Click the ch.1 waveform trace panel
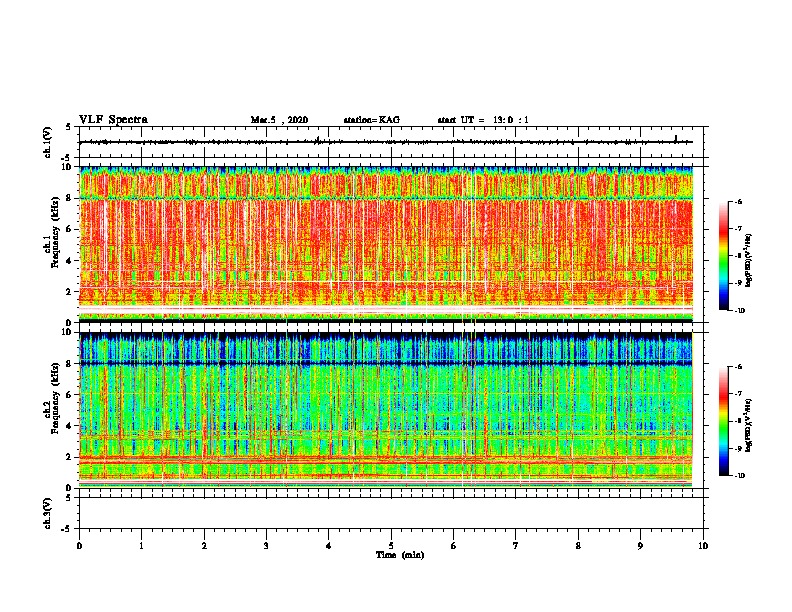The image size is (792, 612). click(x=391, y=142)
